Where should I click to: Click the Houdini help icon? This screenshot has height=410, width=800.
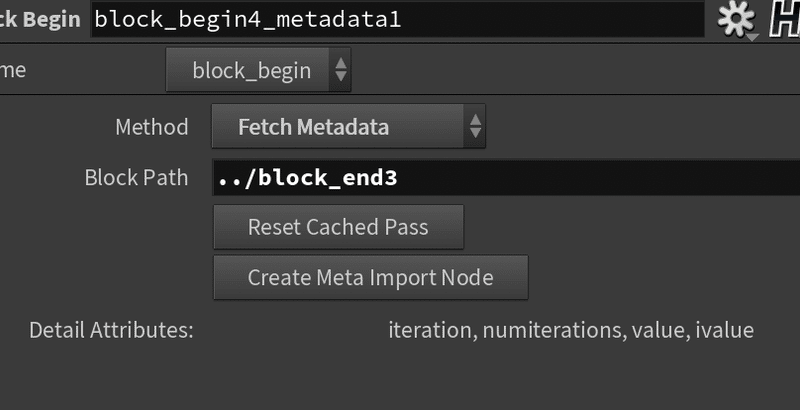782,19
